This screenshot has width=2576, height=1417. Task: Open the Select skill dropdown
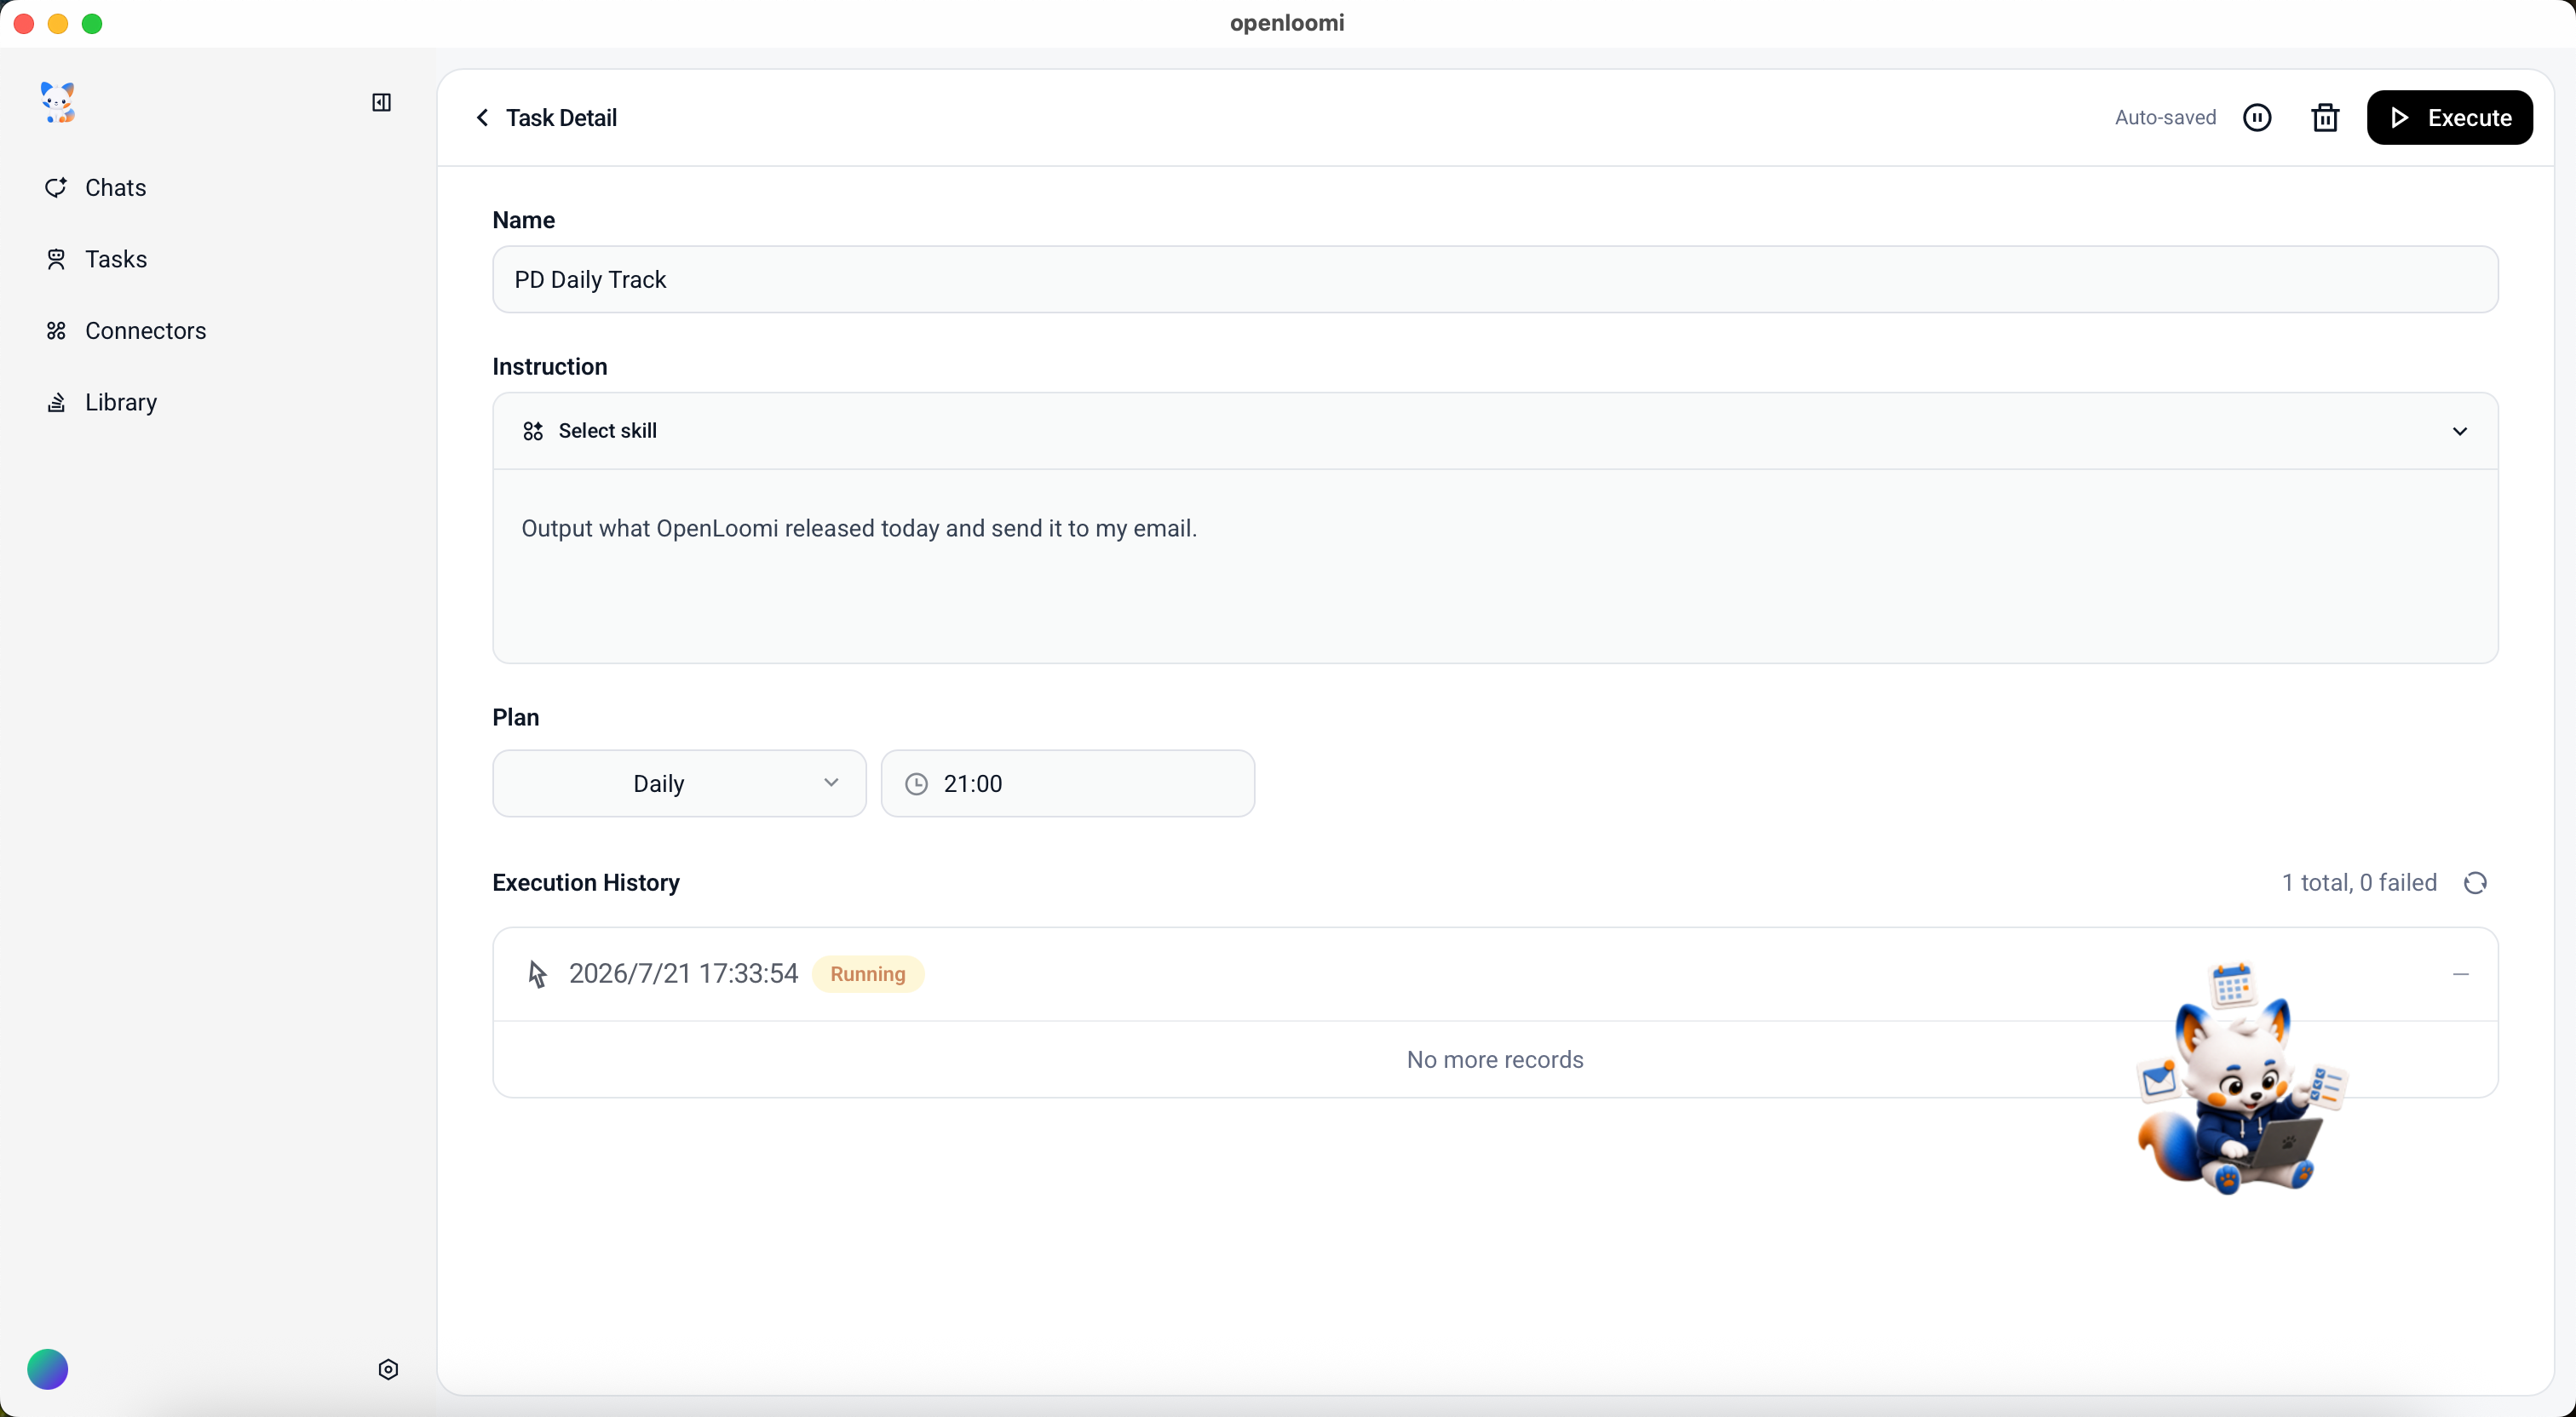1495,431
